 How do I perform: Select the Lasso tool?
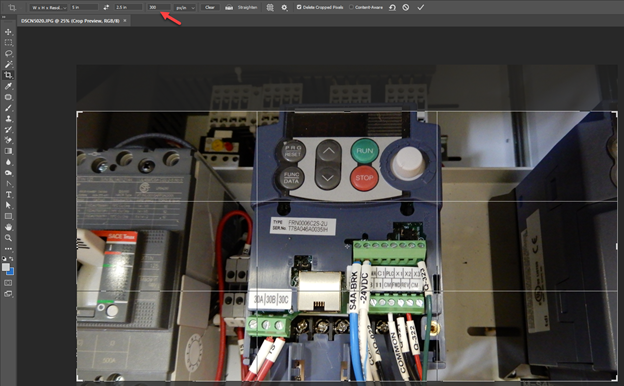click(x=8, y=53)
